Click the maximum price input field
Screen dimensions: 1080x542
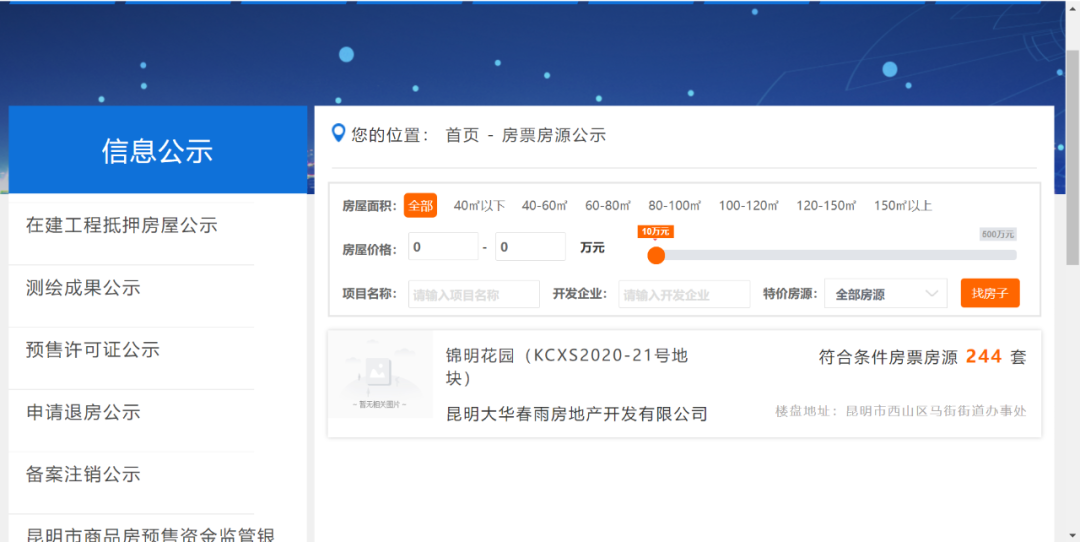530,247
